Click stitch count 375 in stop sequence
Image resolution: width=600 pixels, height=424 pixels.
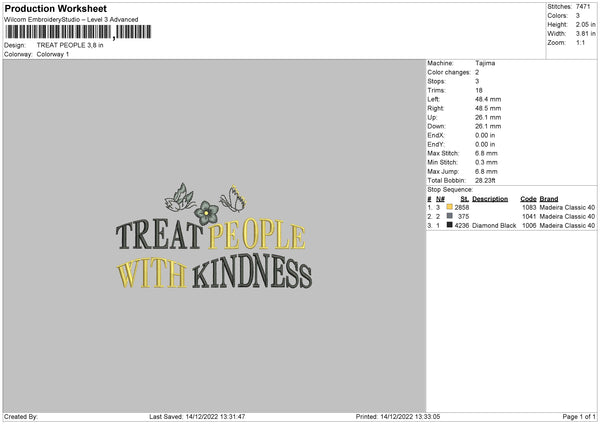(463, 217)
